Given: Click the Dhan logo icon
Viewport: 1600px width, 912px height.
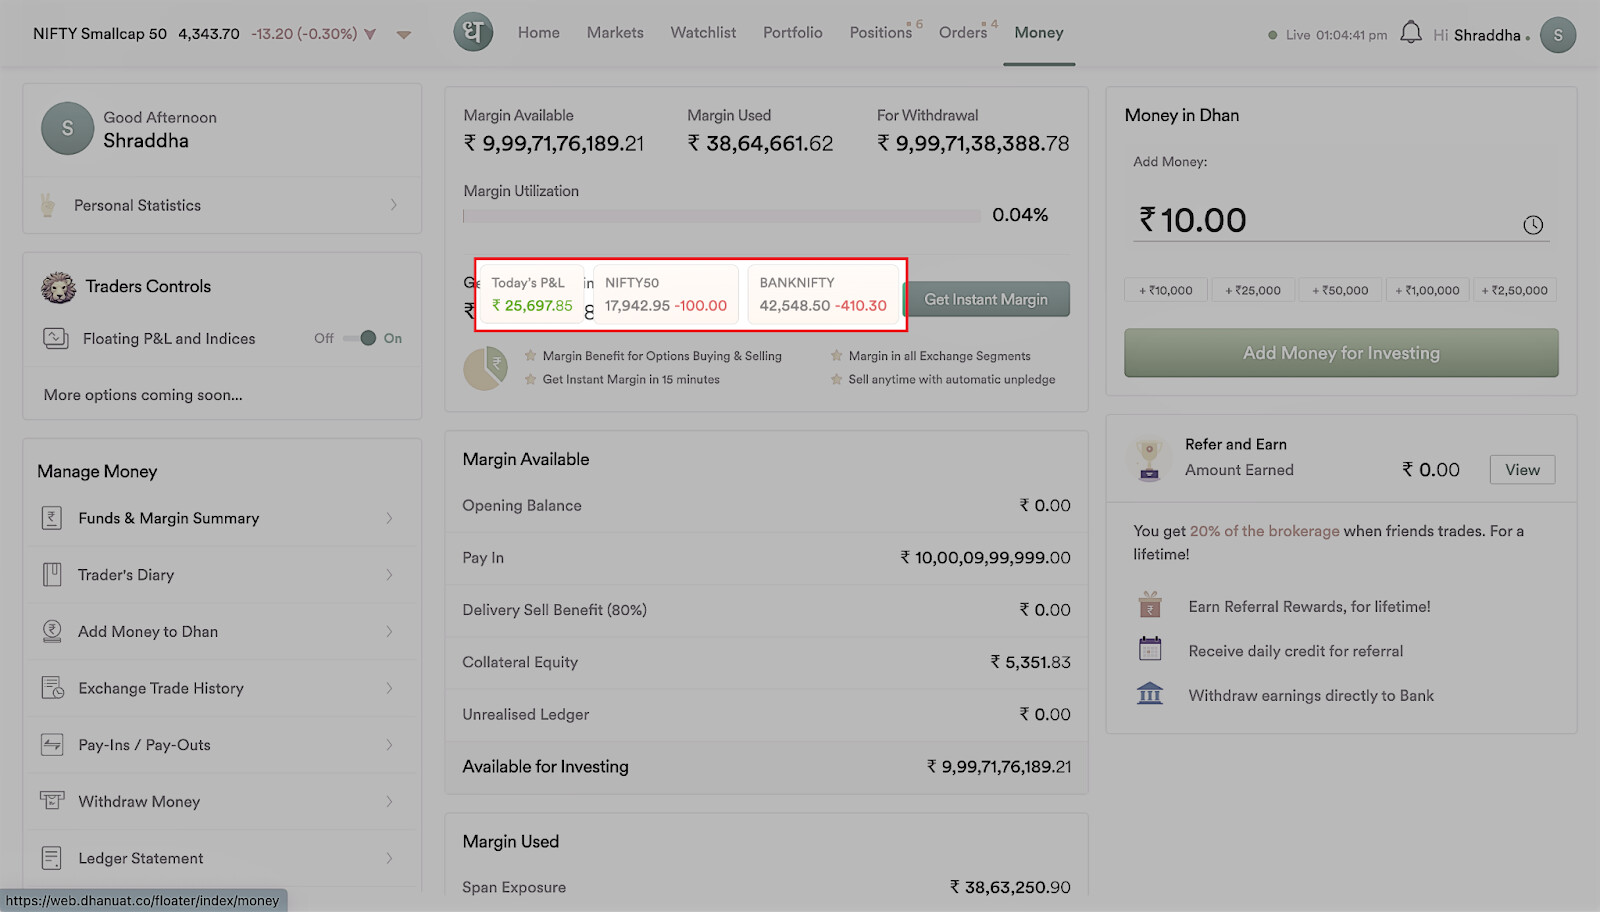Looking at the screenshot, I should coord(473,32).
